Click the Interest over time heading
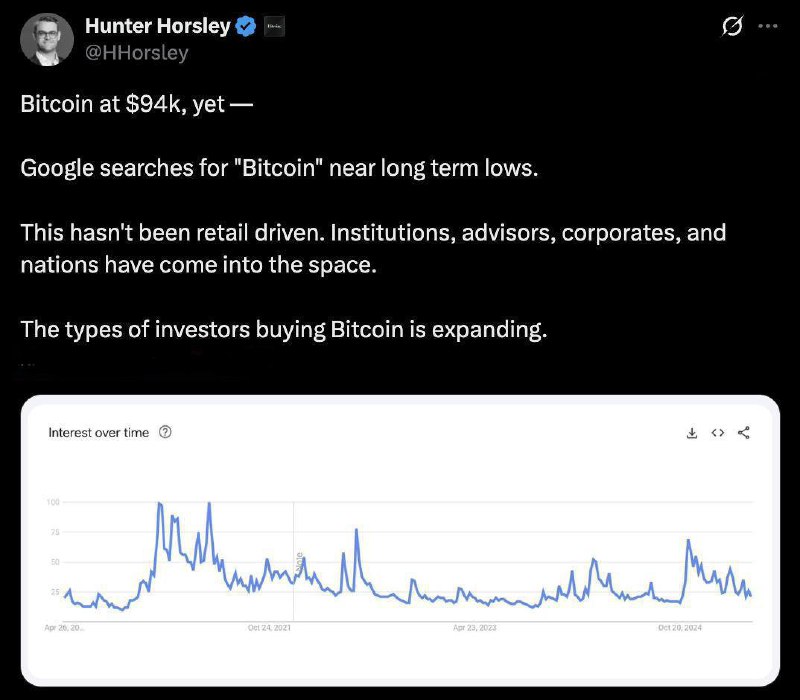 pos(98,433)
